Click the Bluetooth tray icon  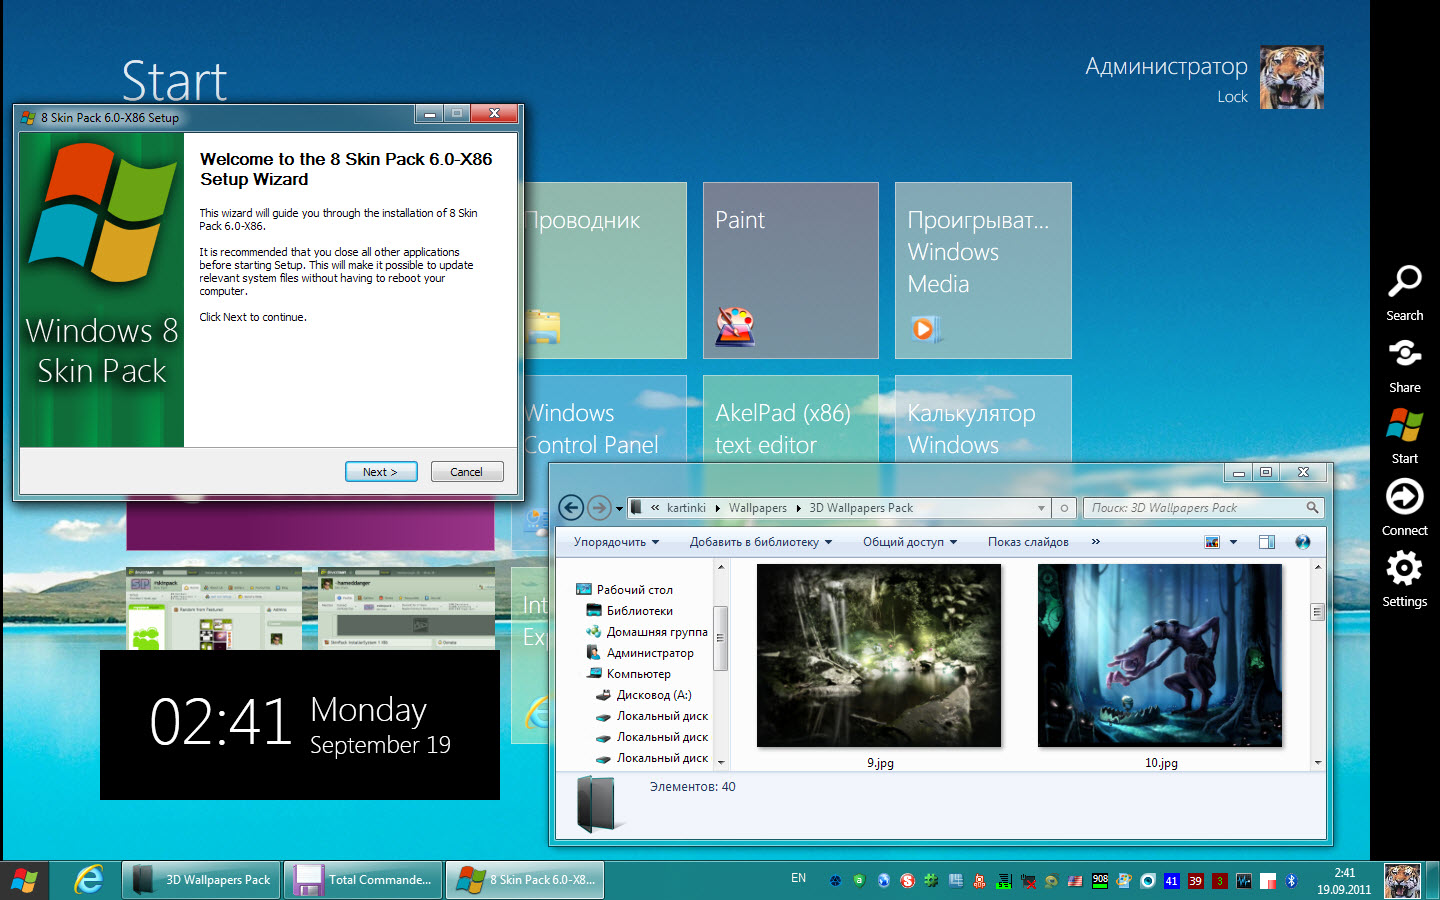(1291, 881)
